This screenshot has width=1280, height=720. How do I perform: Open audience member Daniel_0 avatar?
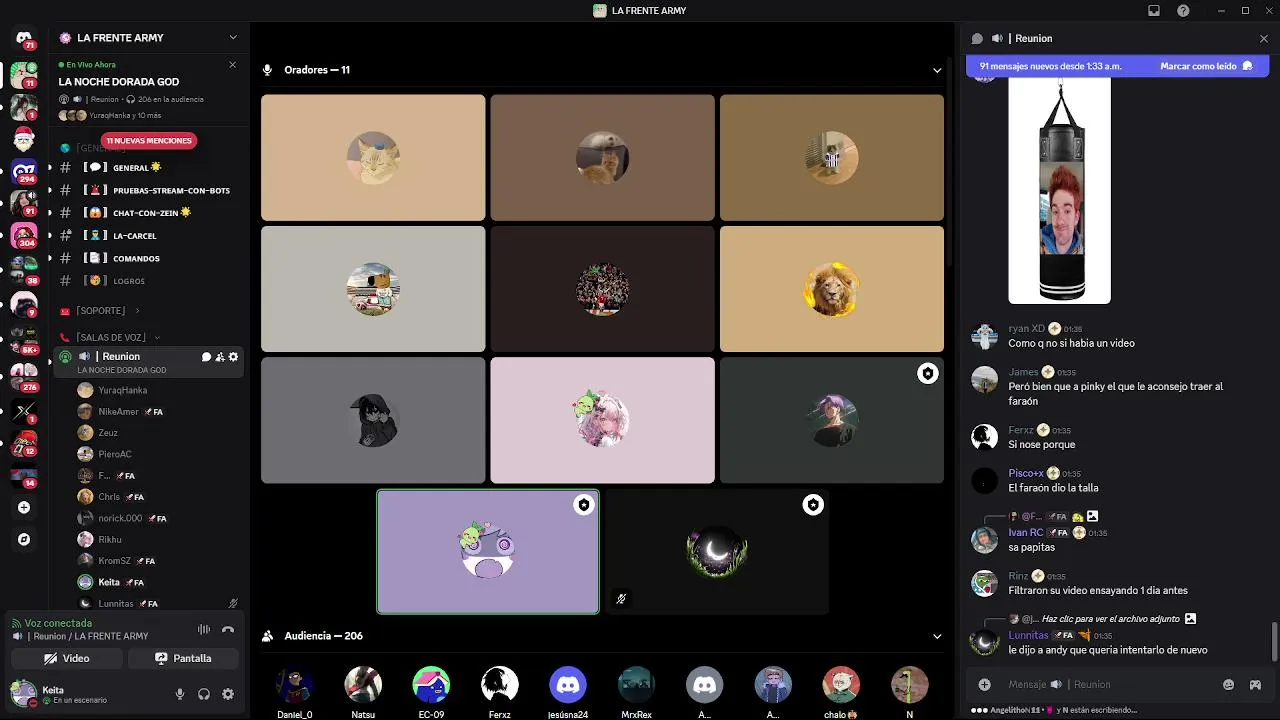coord(295,685)
